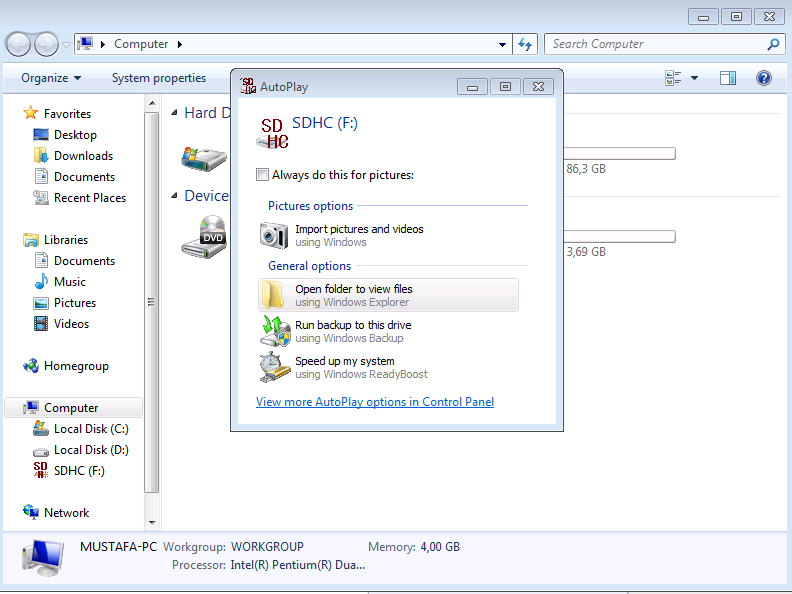
Task: Click the SDHC drive icon in AutoPlay
Action: tap(273, 134)
